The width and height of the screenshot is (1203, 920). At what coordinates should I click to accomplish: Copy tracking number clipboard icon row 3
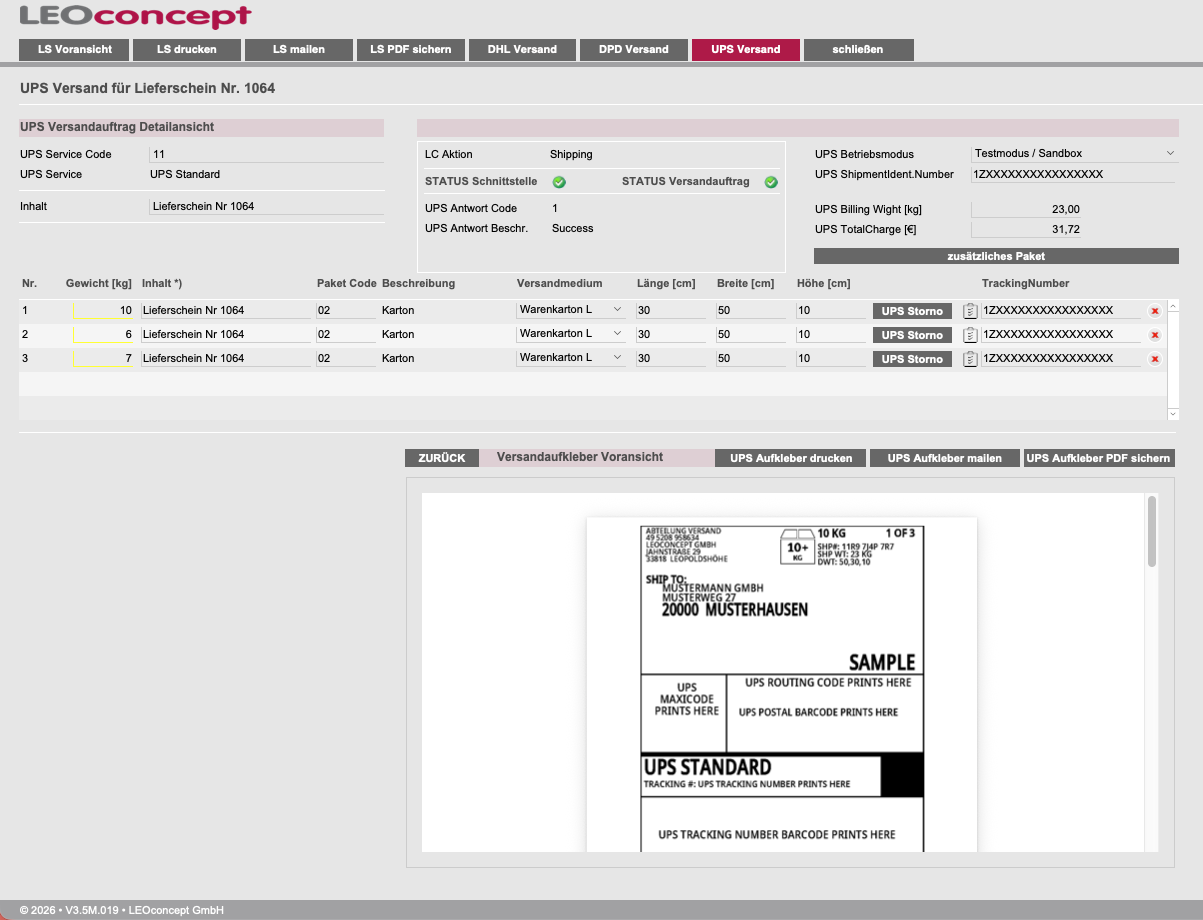(969, 359)
